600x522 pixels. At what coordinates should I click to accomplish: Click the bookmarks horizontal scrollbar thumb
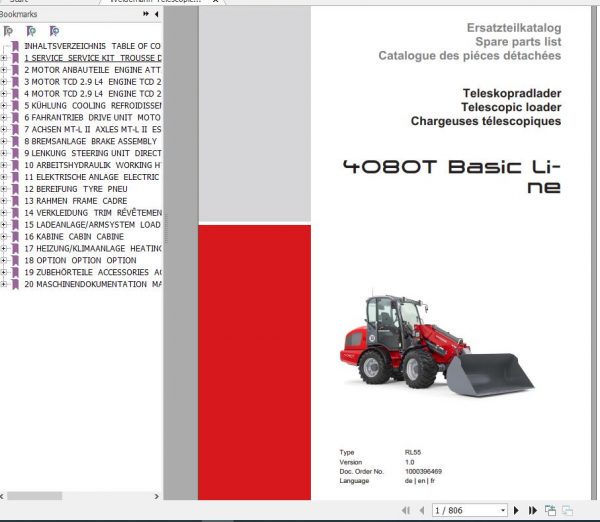tap(35, 496)
